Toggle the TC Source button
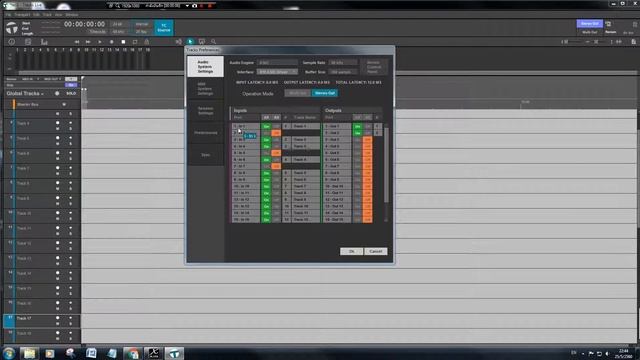Viewport: 640px width, 360px height. (x=164, y=28)
